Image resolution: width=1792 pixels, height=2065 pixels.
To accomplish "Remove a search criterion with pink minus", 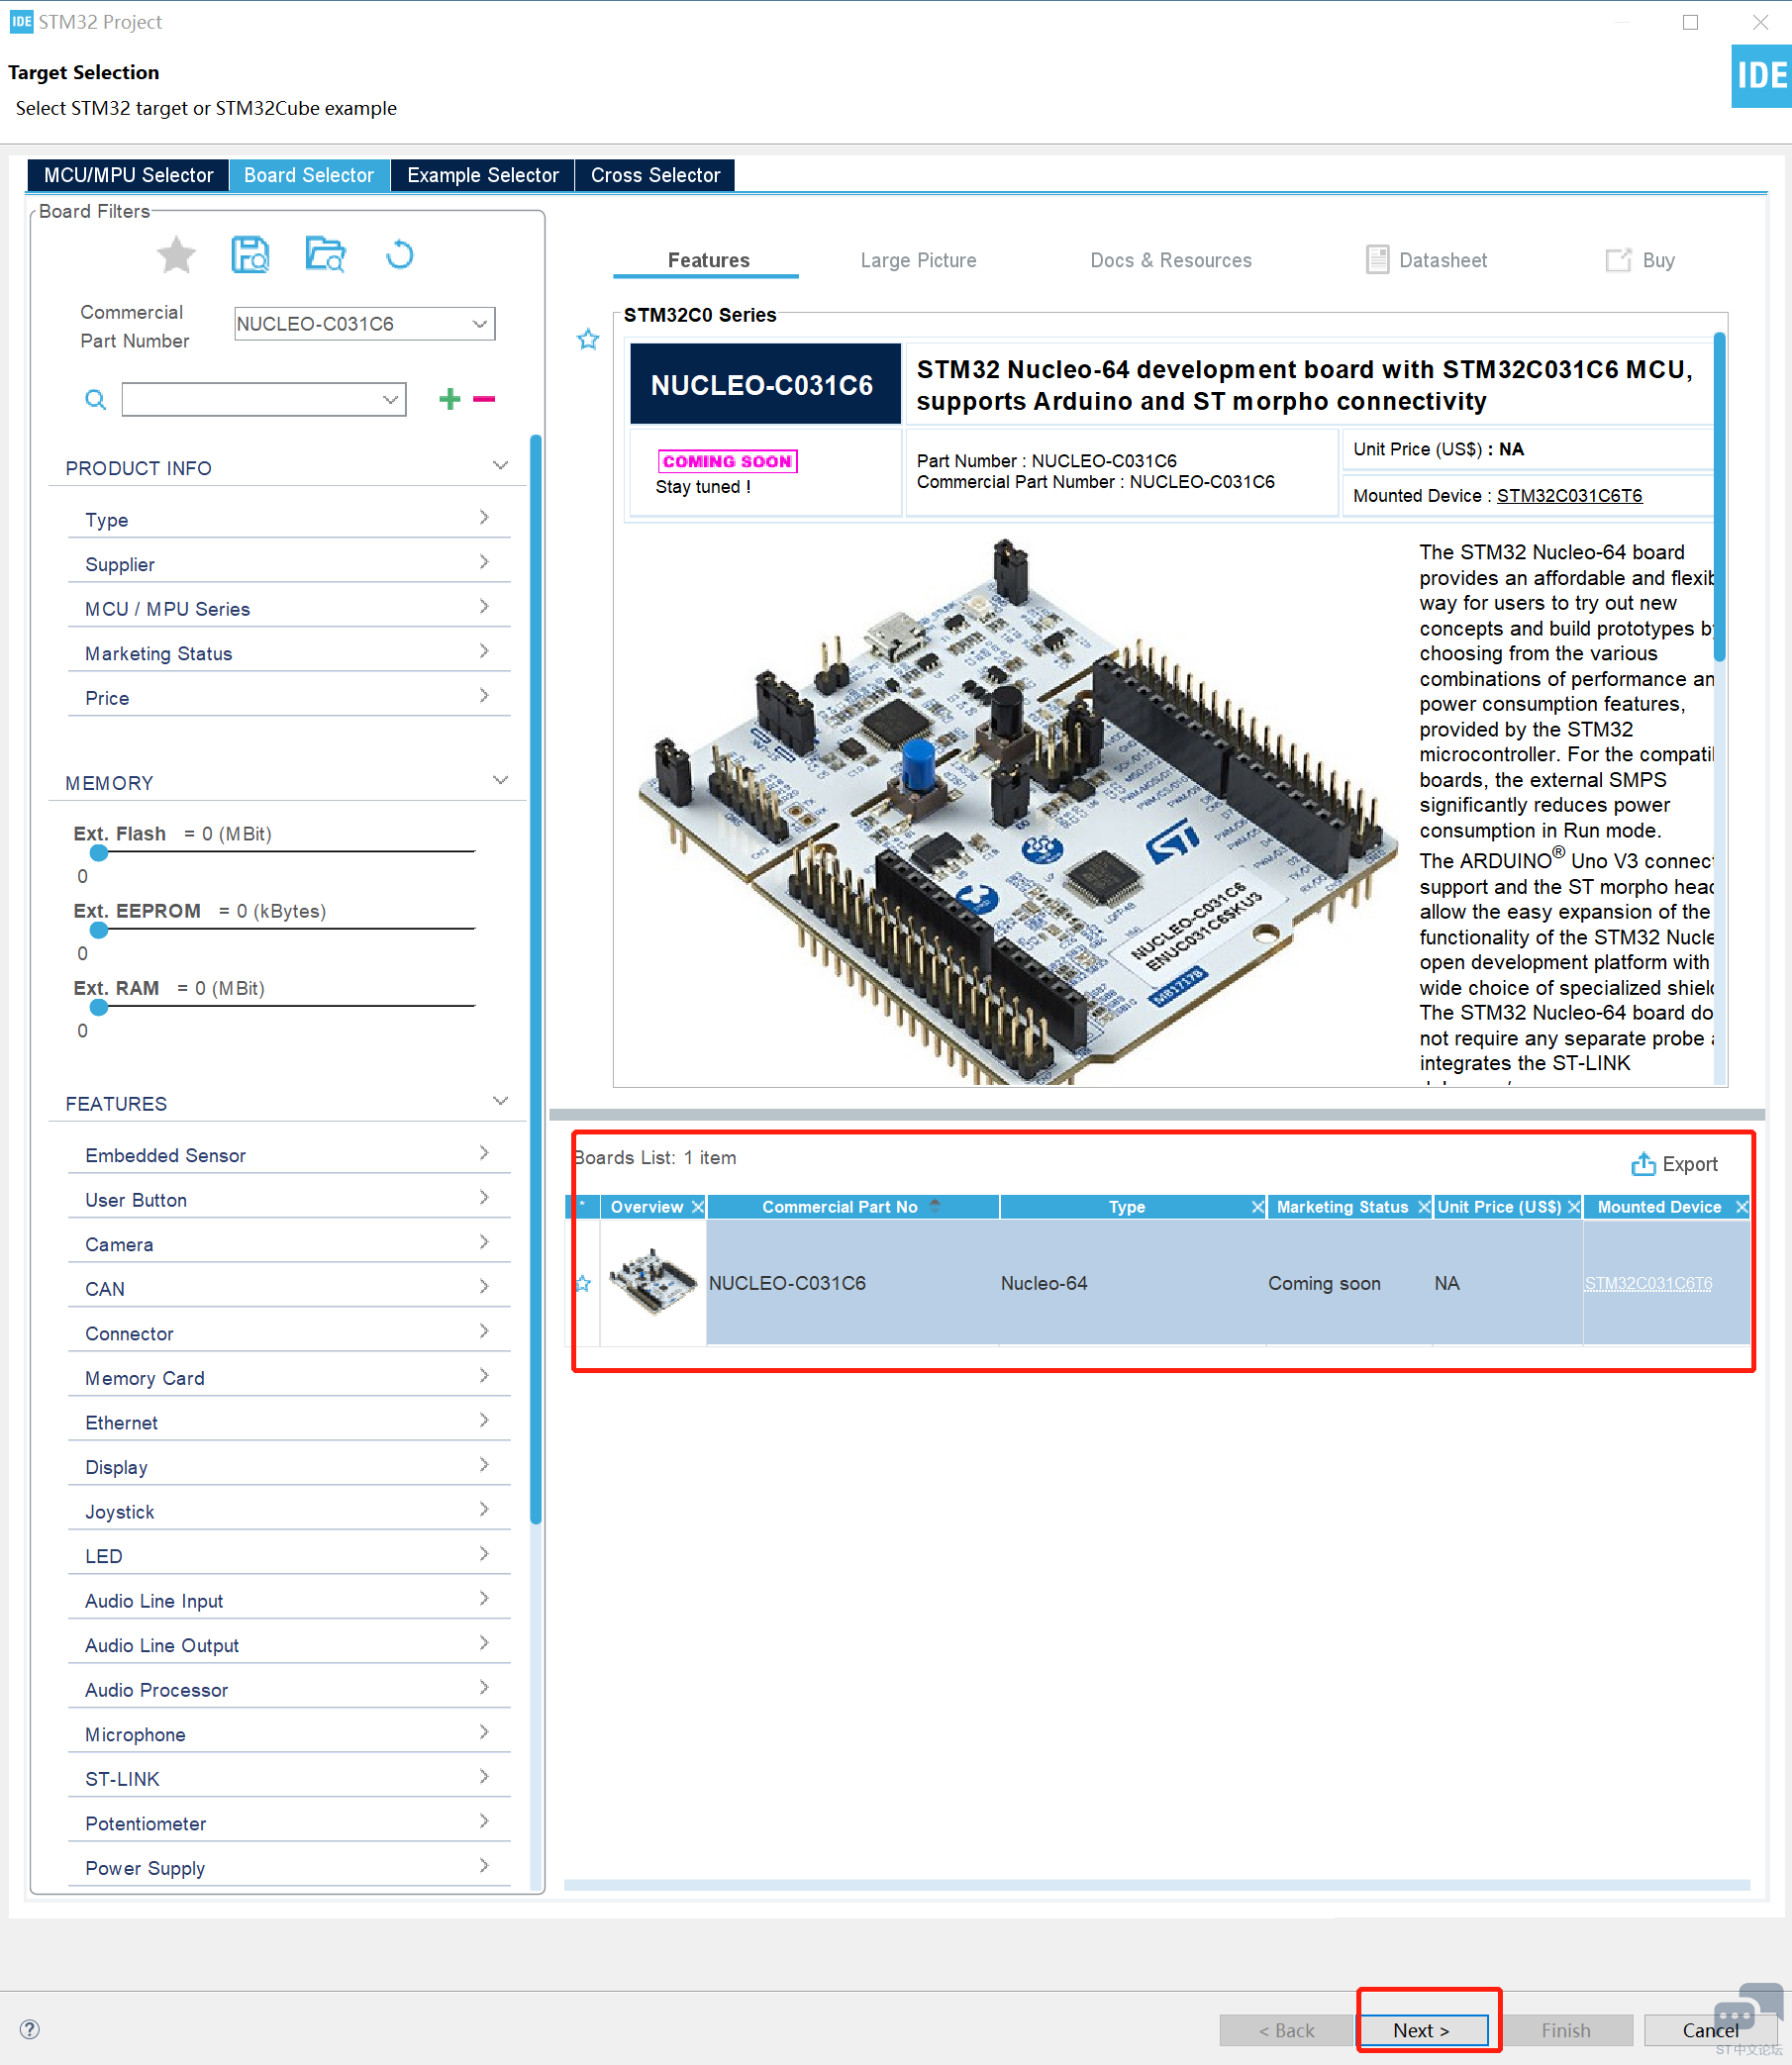I will pos(484,399).
